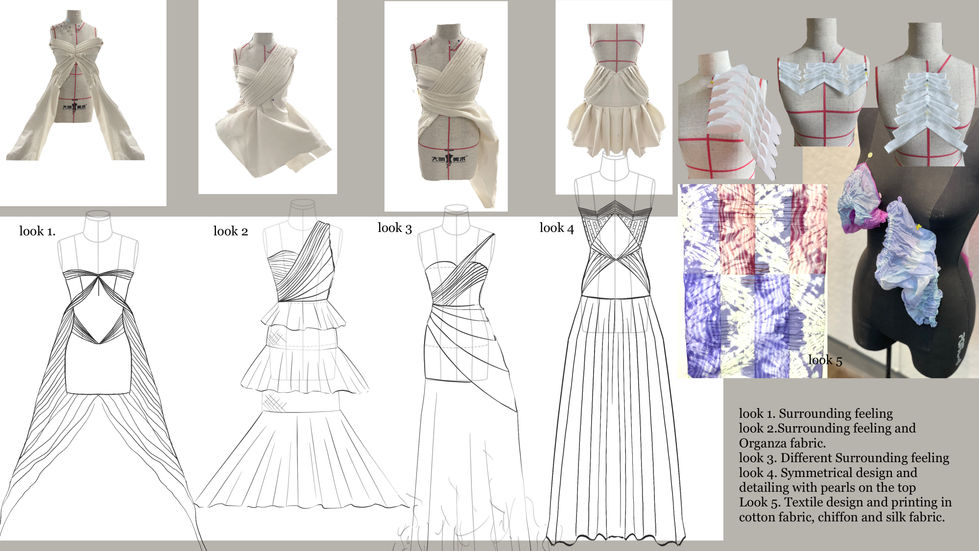Click the middle chevron-fold bust sample photo

pos(822,82)
